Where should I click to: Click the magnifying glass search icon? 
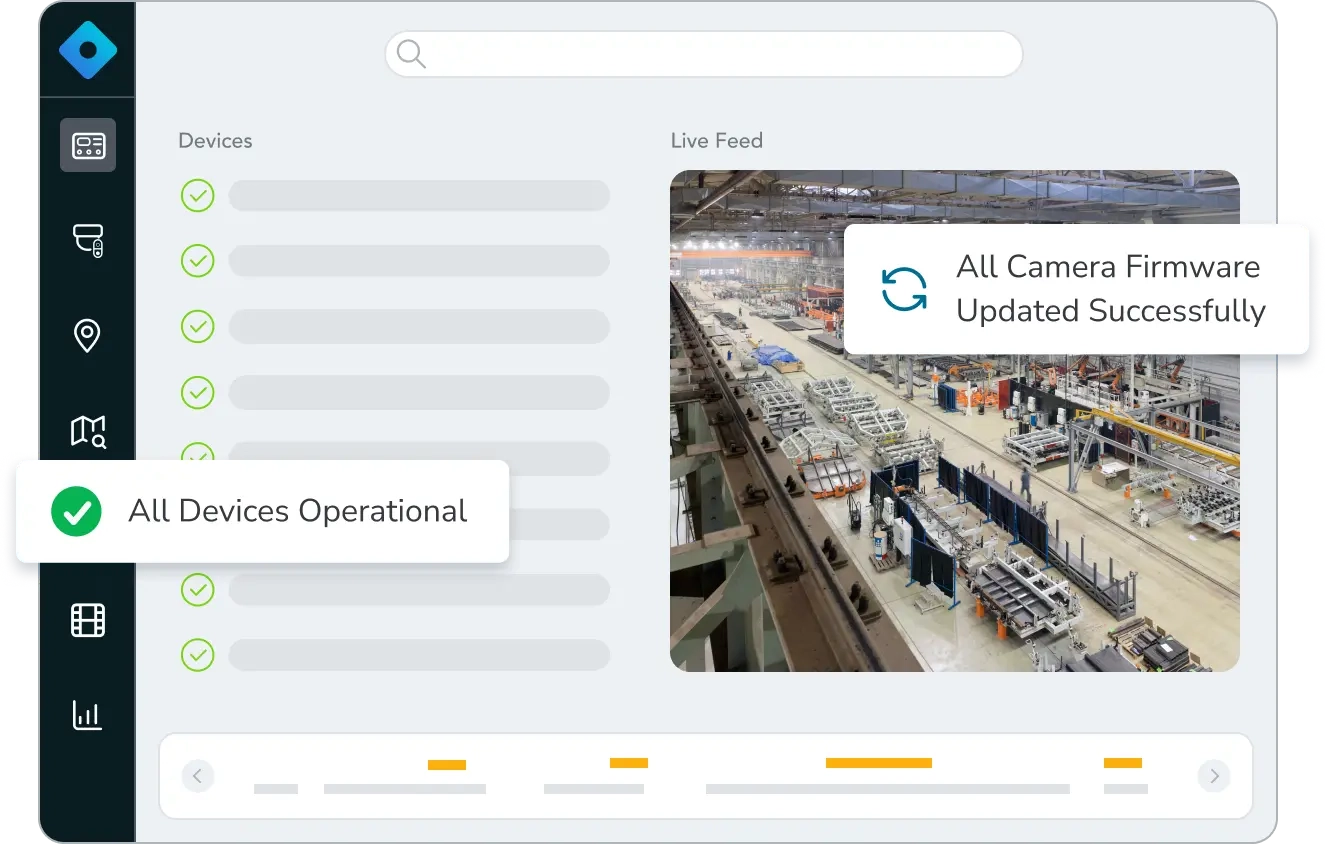point(411,54)
